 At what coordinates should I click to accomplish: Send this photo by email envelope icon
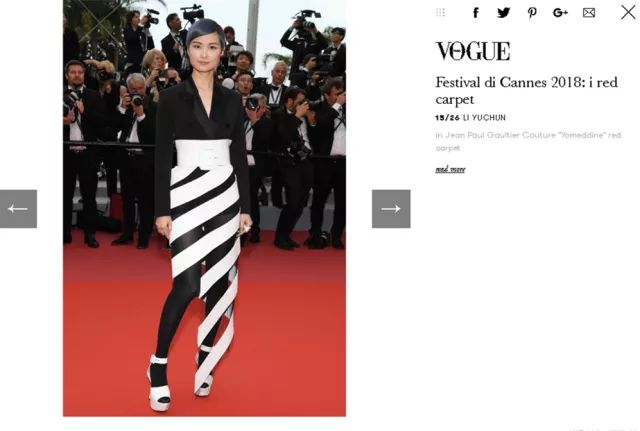(589, 13)
